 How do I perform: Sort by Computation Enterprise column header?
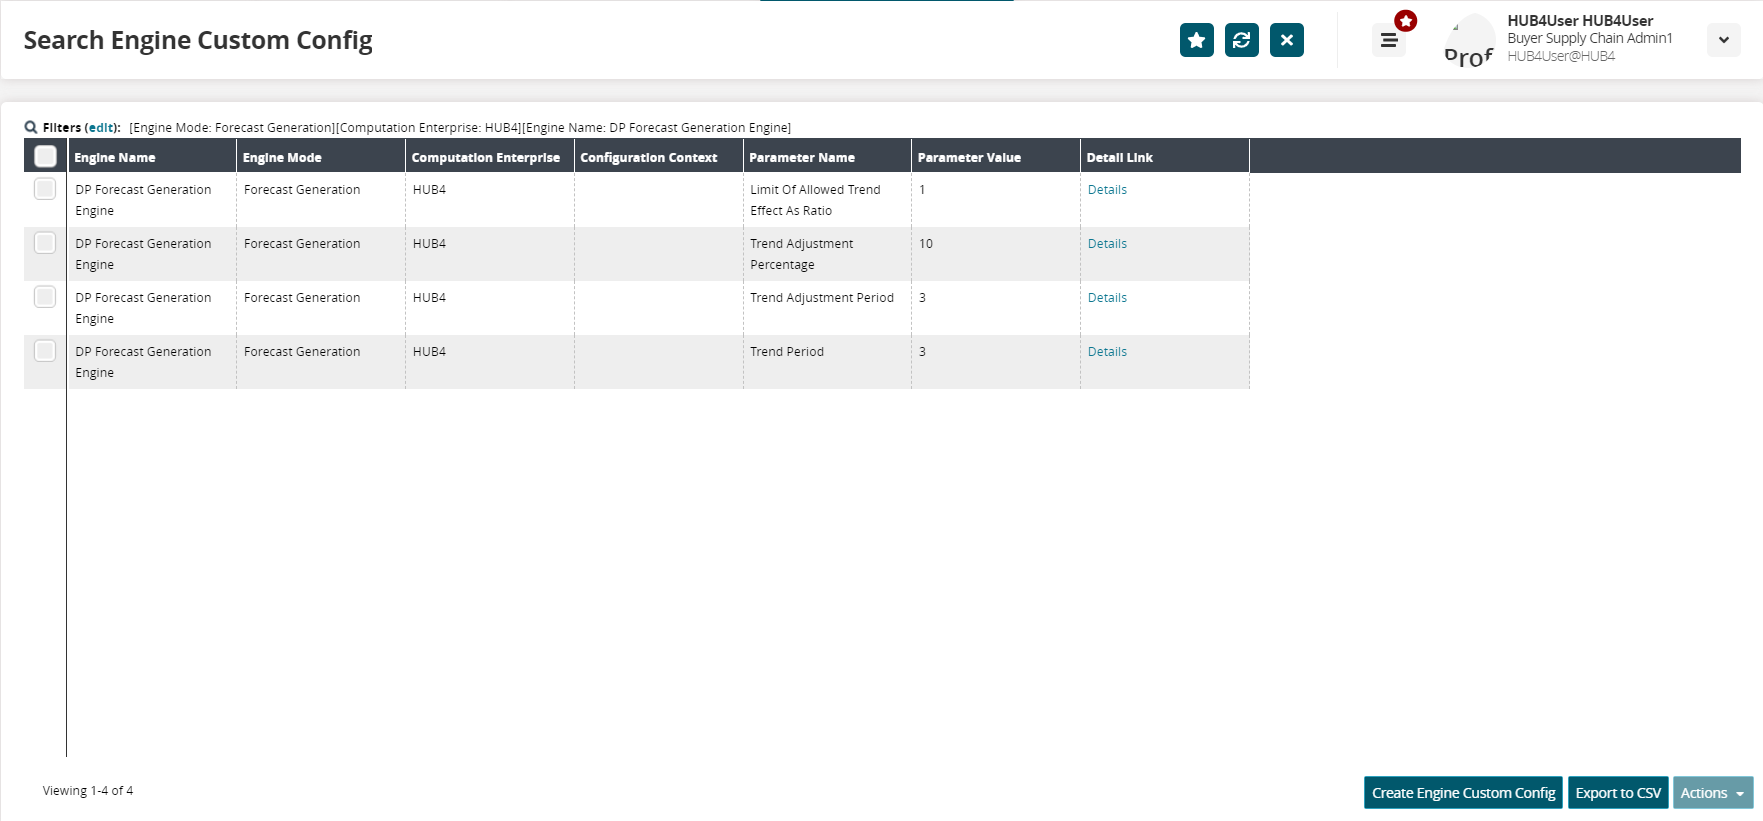pyautogui.click(x=490, y=157)
